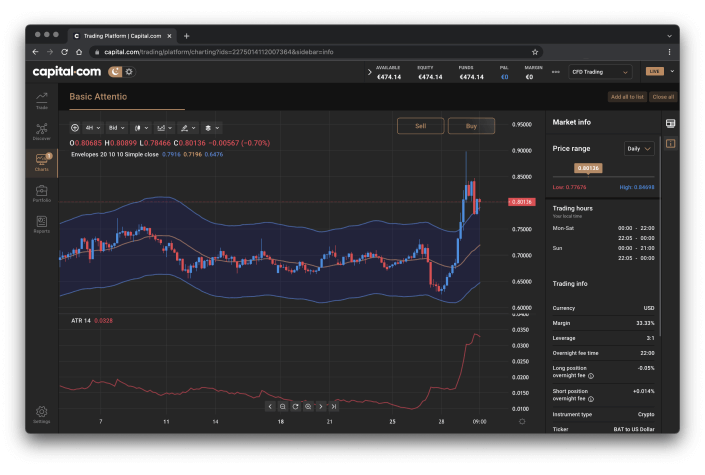Open the Charts section in sidebar
Image resolution: width=705 pixels, height=475 pixels.
(41, 162)
